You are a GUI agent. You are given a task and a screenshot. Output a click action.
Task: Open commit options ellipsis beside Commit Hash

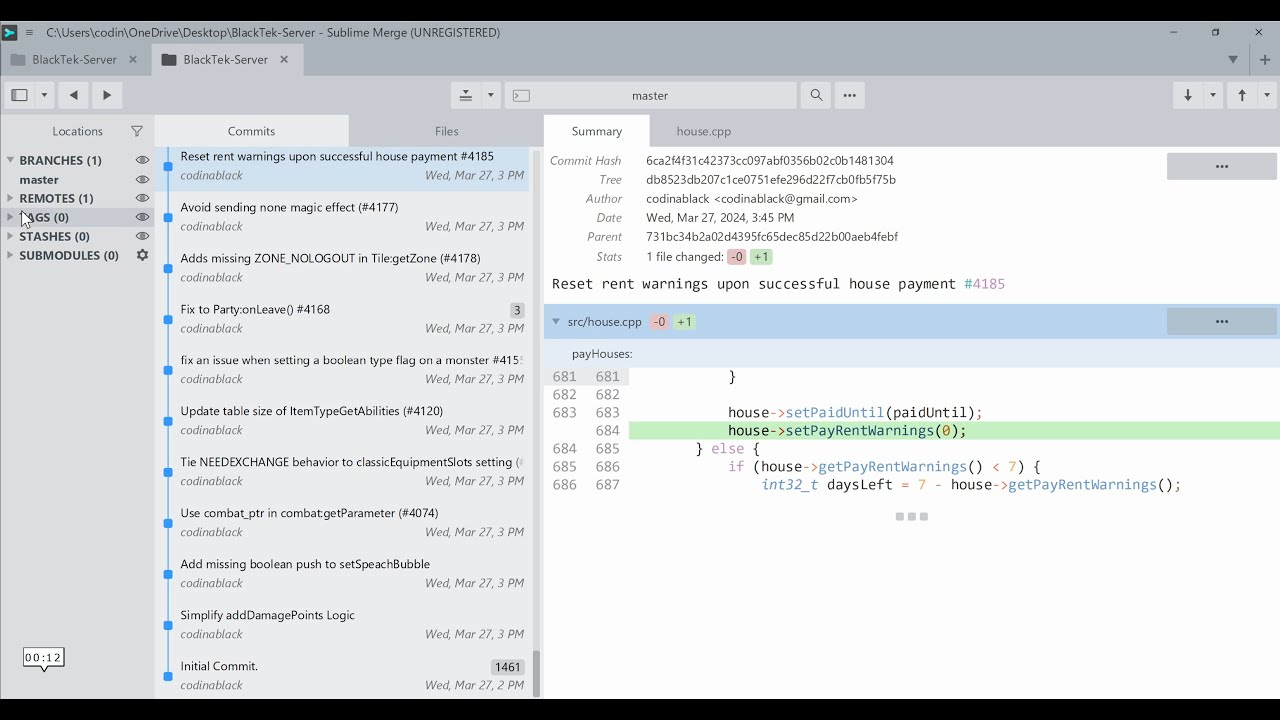(x=1222, y=166)
